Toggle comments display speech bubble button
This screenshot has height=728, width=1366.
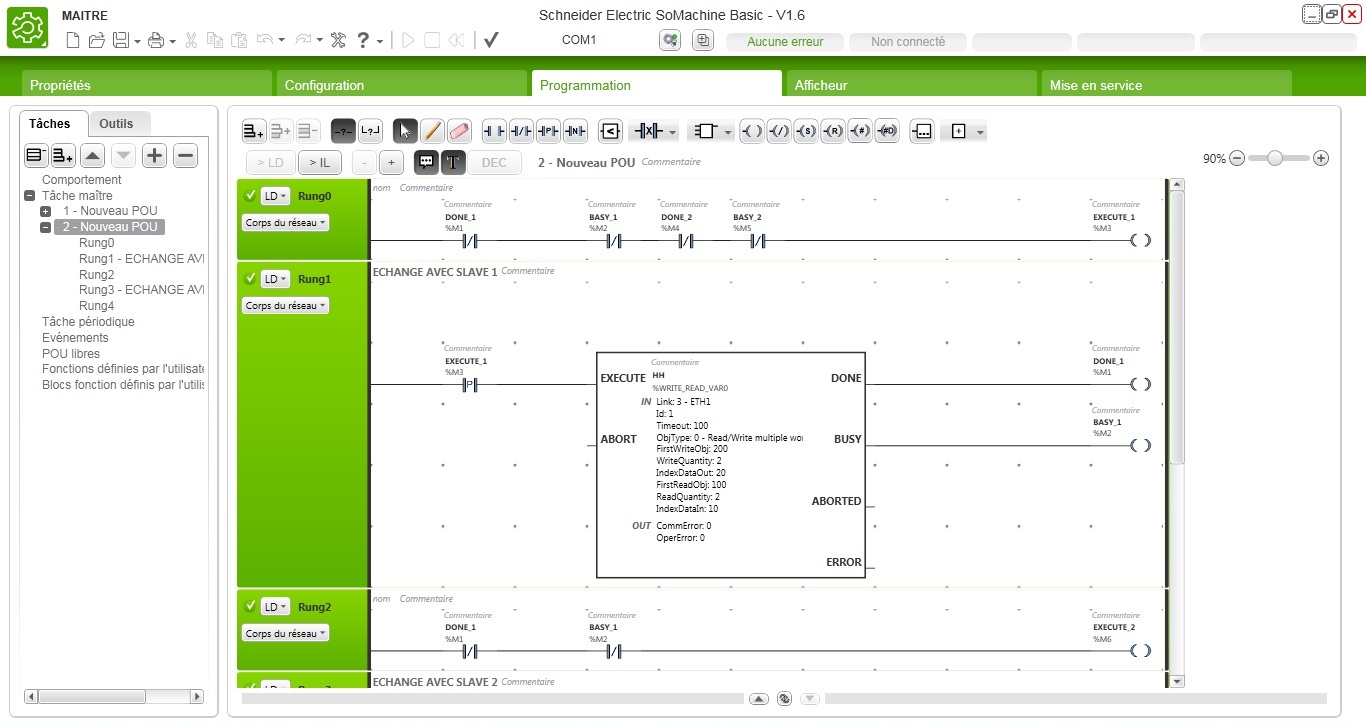coord(426,162)
